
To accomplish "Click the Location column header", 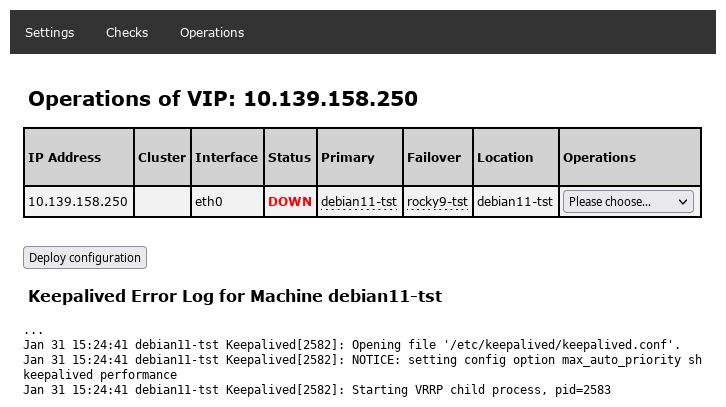I will [x=505, y=157].
